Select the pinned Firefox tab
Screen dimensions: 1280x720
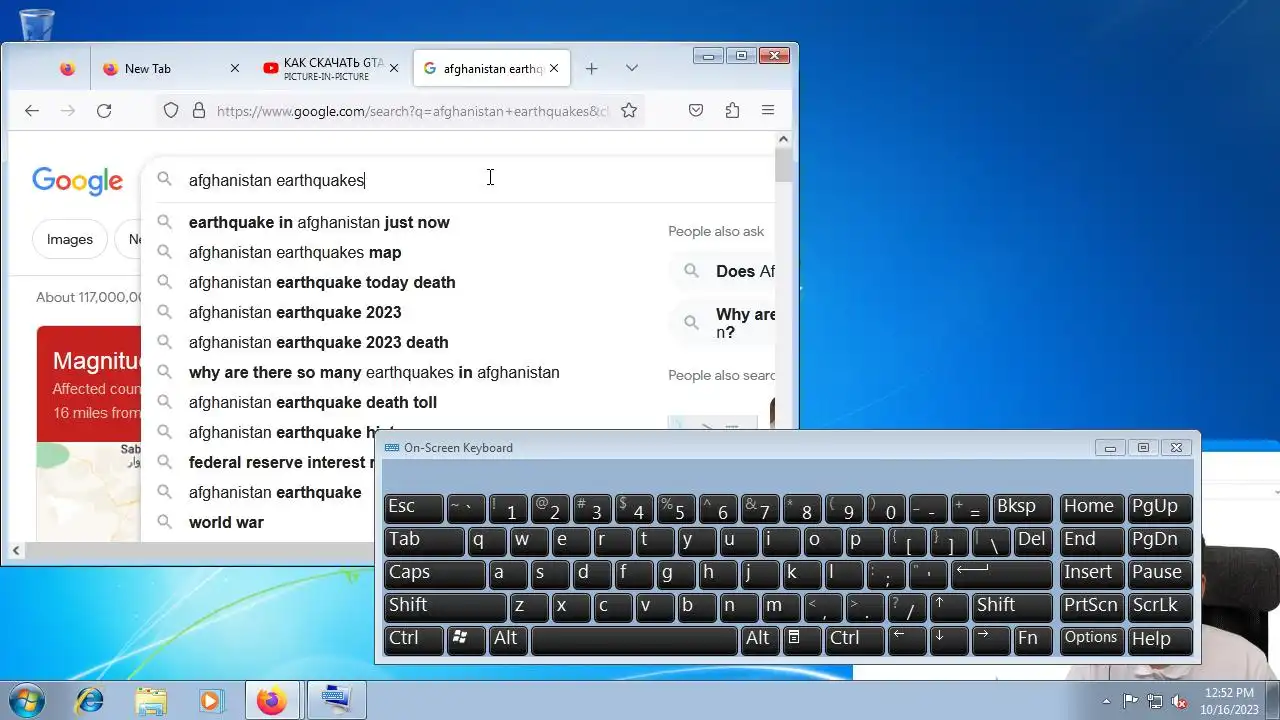point(67,69)
